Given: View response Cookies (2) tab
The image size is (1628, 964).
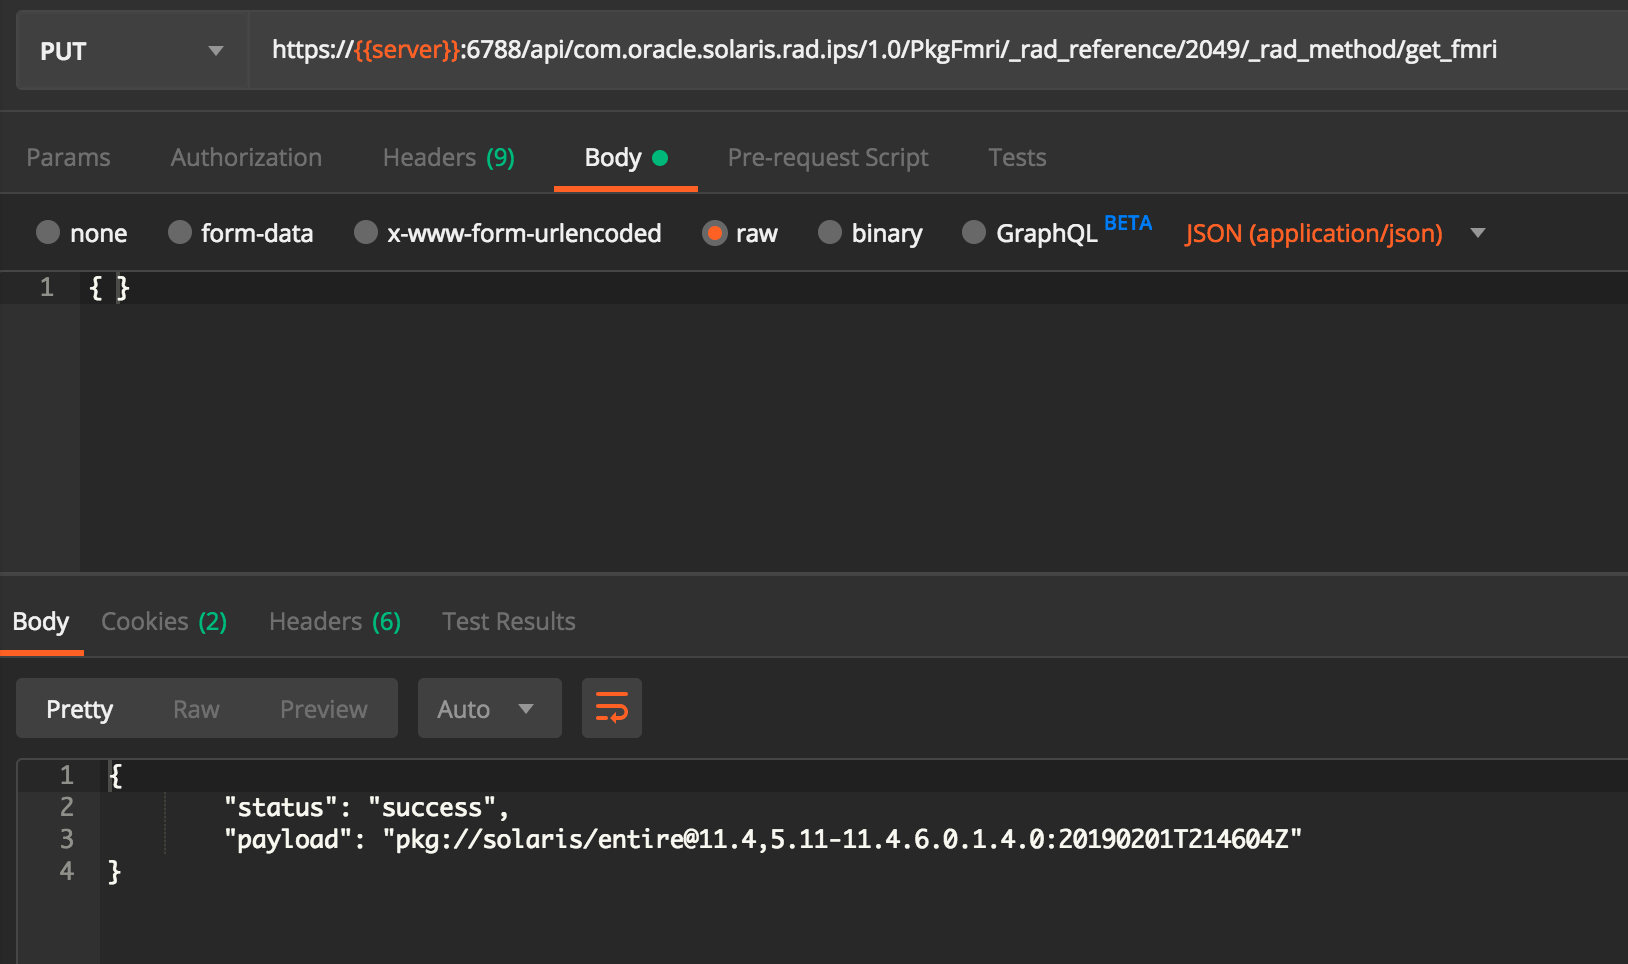Looking at the screenshot, I should [x=164, y=621].
